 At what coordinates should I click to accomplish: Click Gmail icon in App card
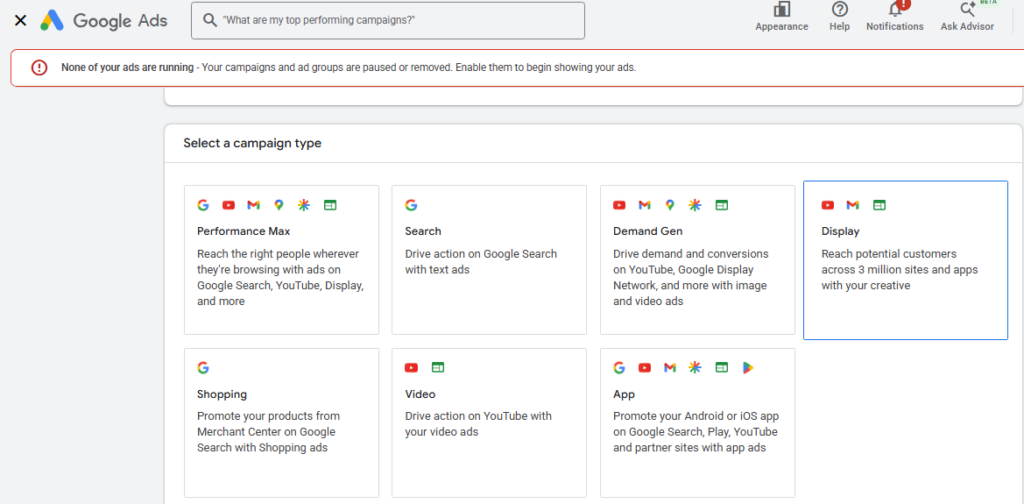[669, 368]
